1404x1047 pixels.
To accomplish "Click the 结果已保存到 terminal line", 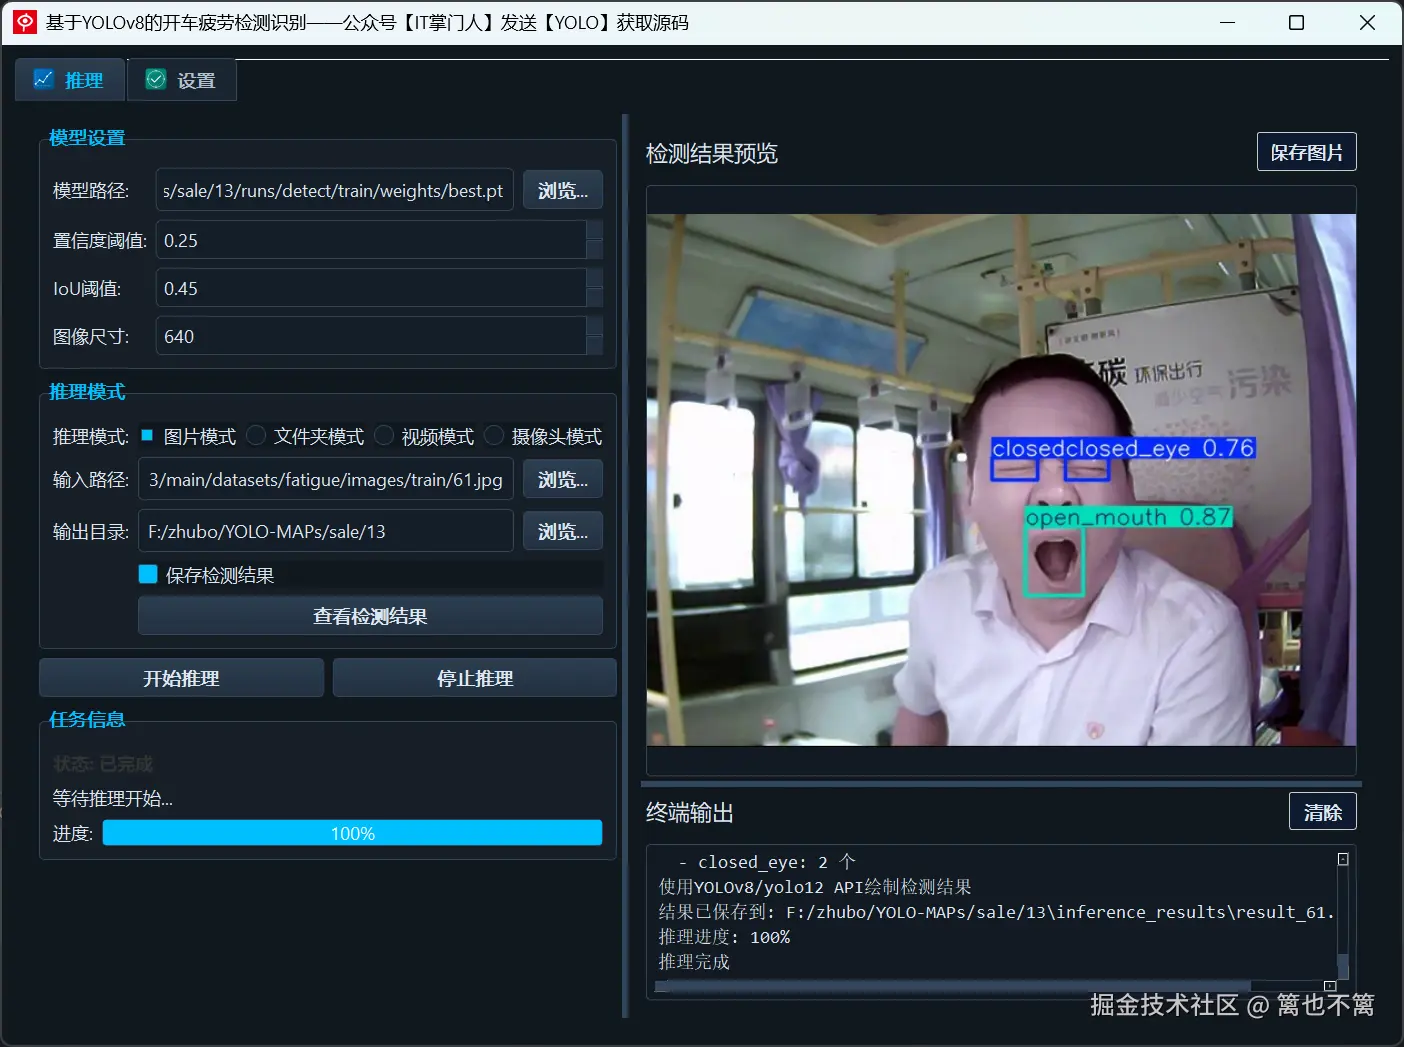I will [996, 912].
